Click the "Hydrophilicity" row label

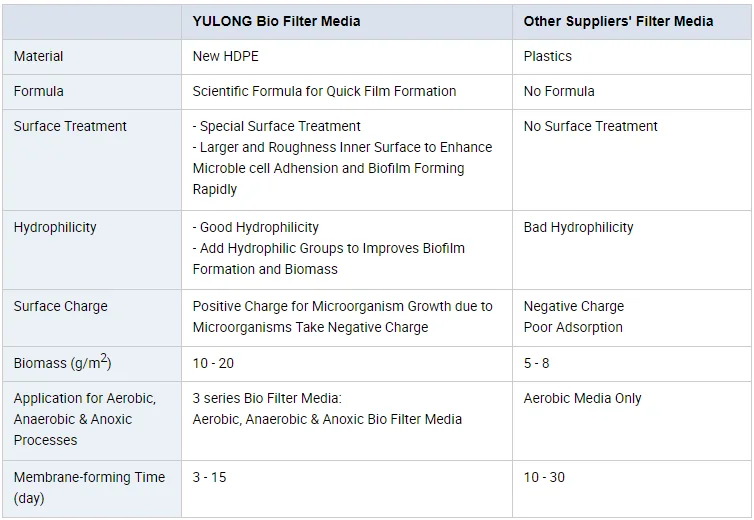(55, 227)
